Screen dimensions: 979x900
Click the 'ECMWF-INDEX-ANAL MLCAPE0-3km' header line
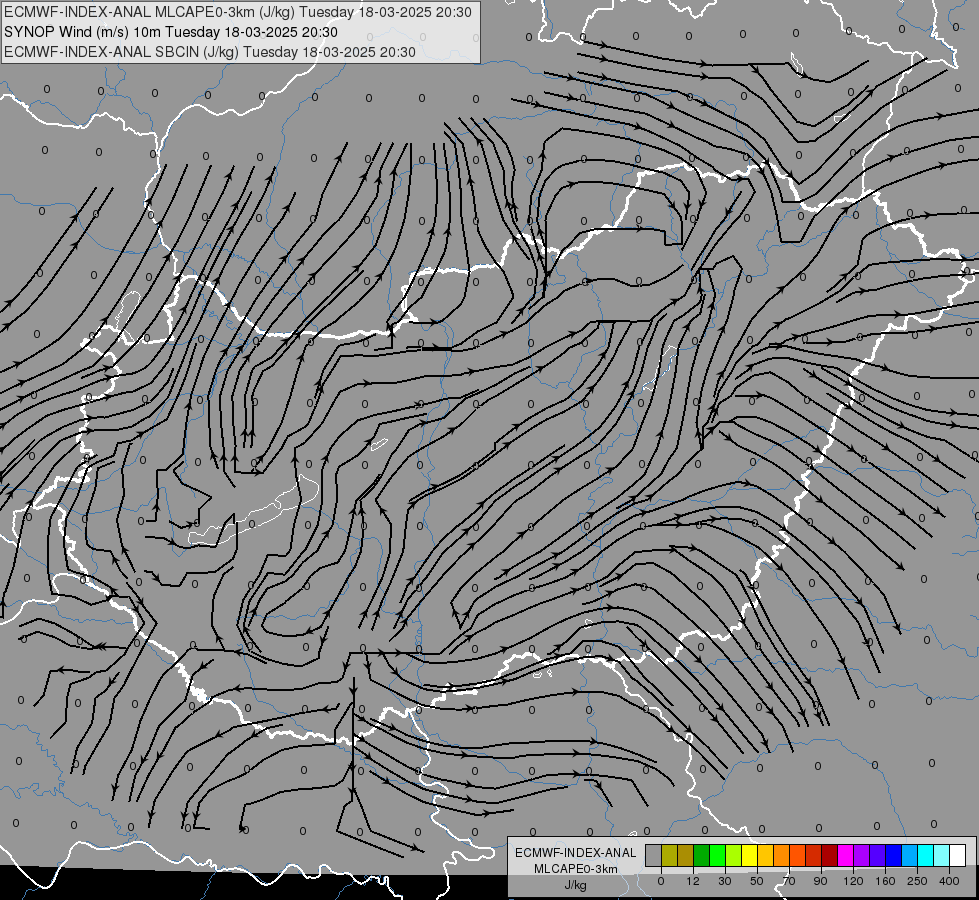[x=238, y=12]
